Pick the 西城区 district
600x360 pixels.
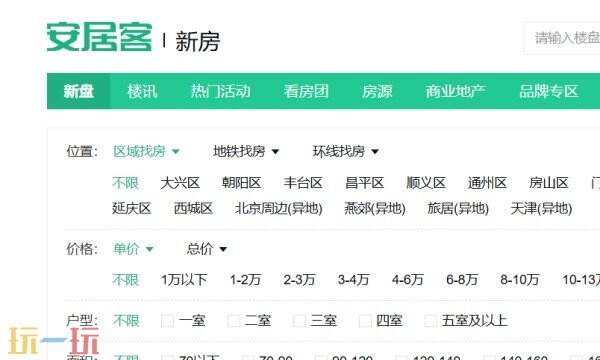193,209
